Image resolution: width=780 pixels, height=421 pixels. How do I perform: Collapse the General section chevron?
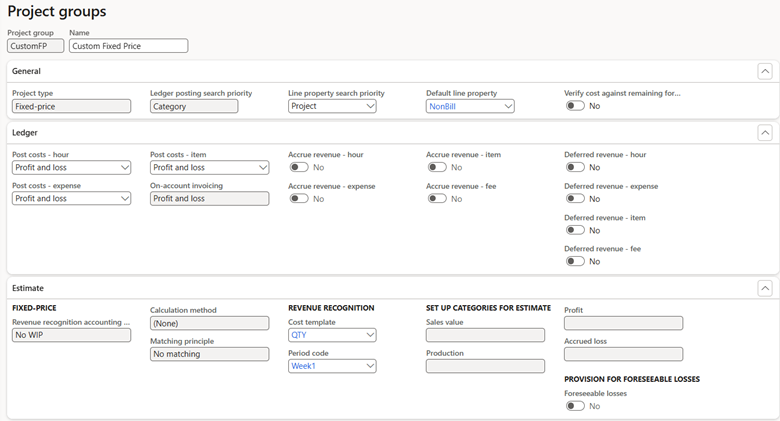click(x=765, y=71)
